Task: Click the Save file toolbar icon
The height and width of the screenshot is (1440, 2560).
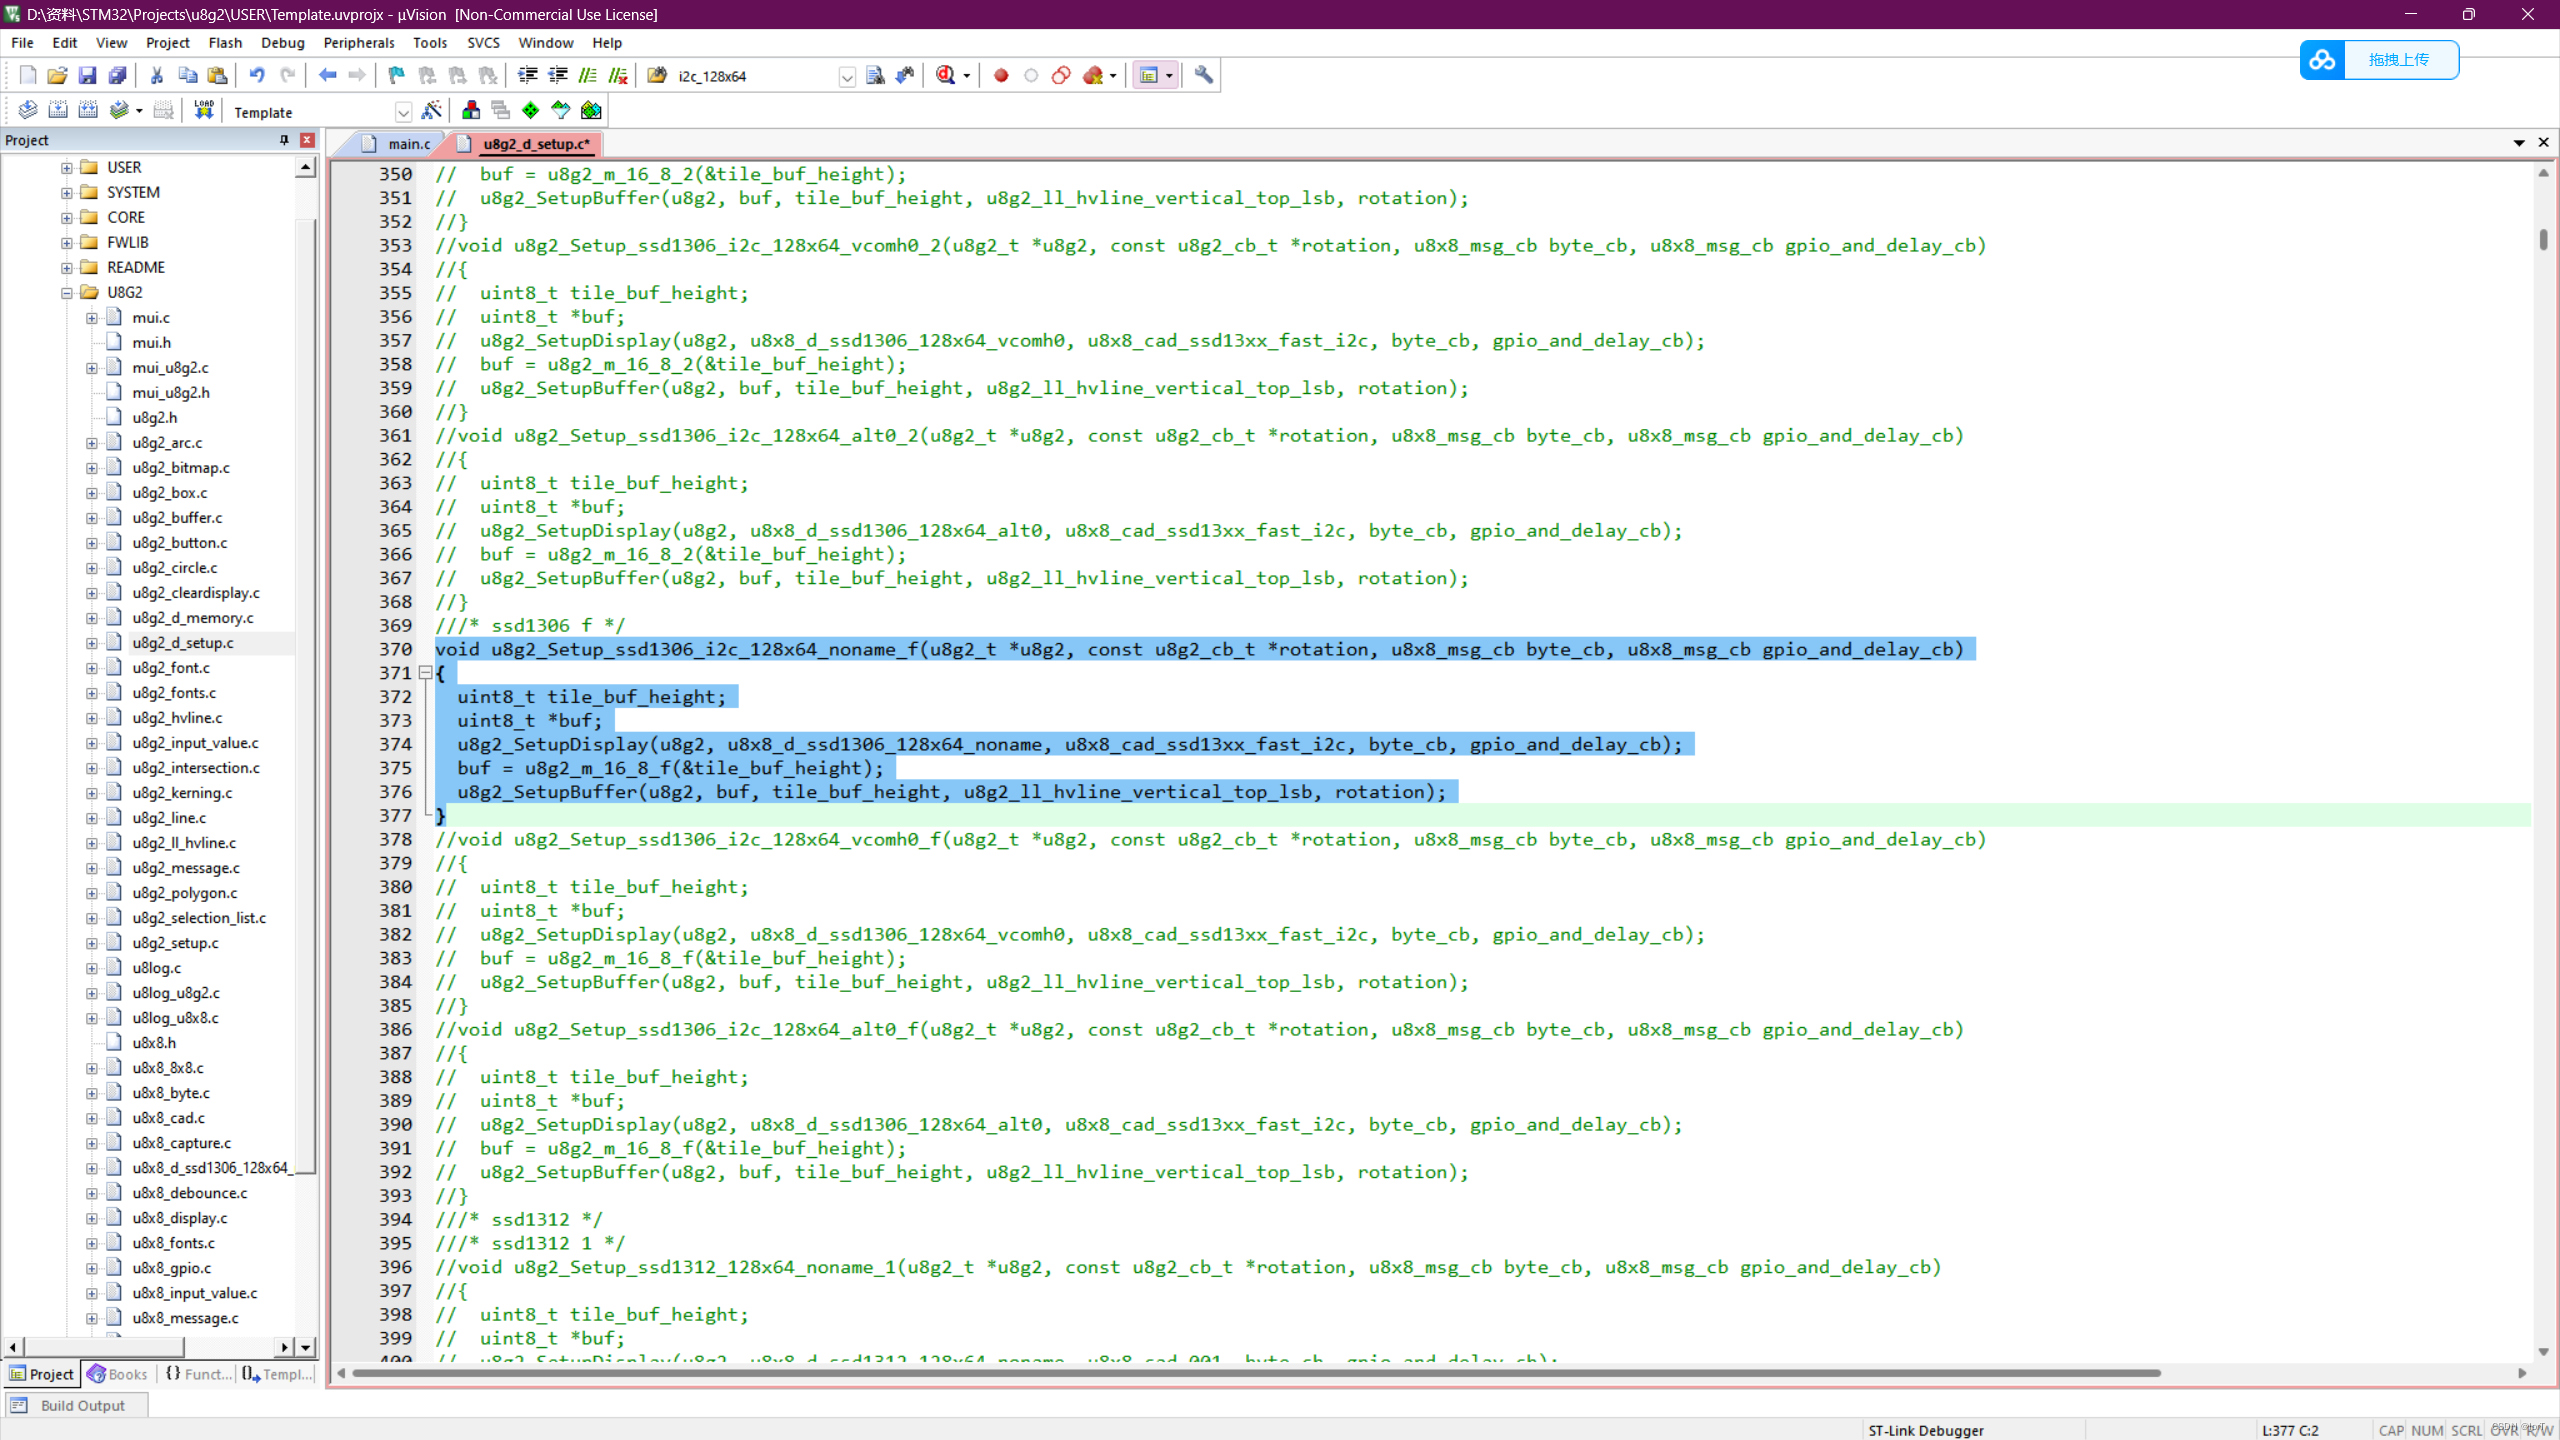Action: (87, 75)
